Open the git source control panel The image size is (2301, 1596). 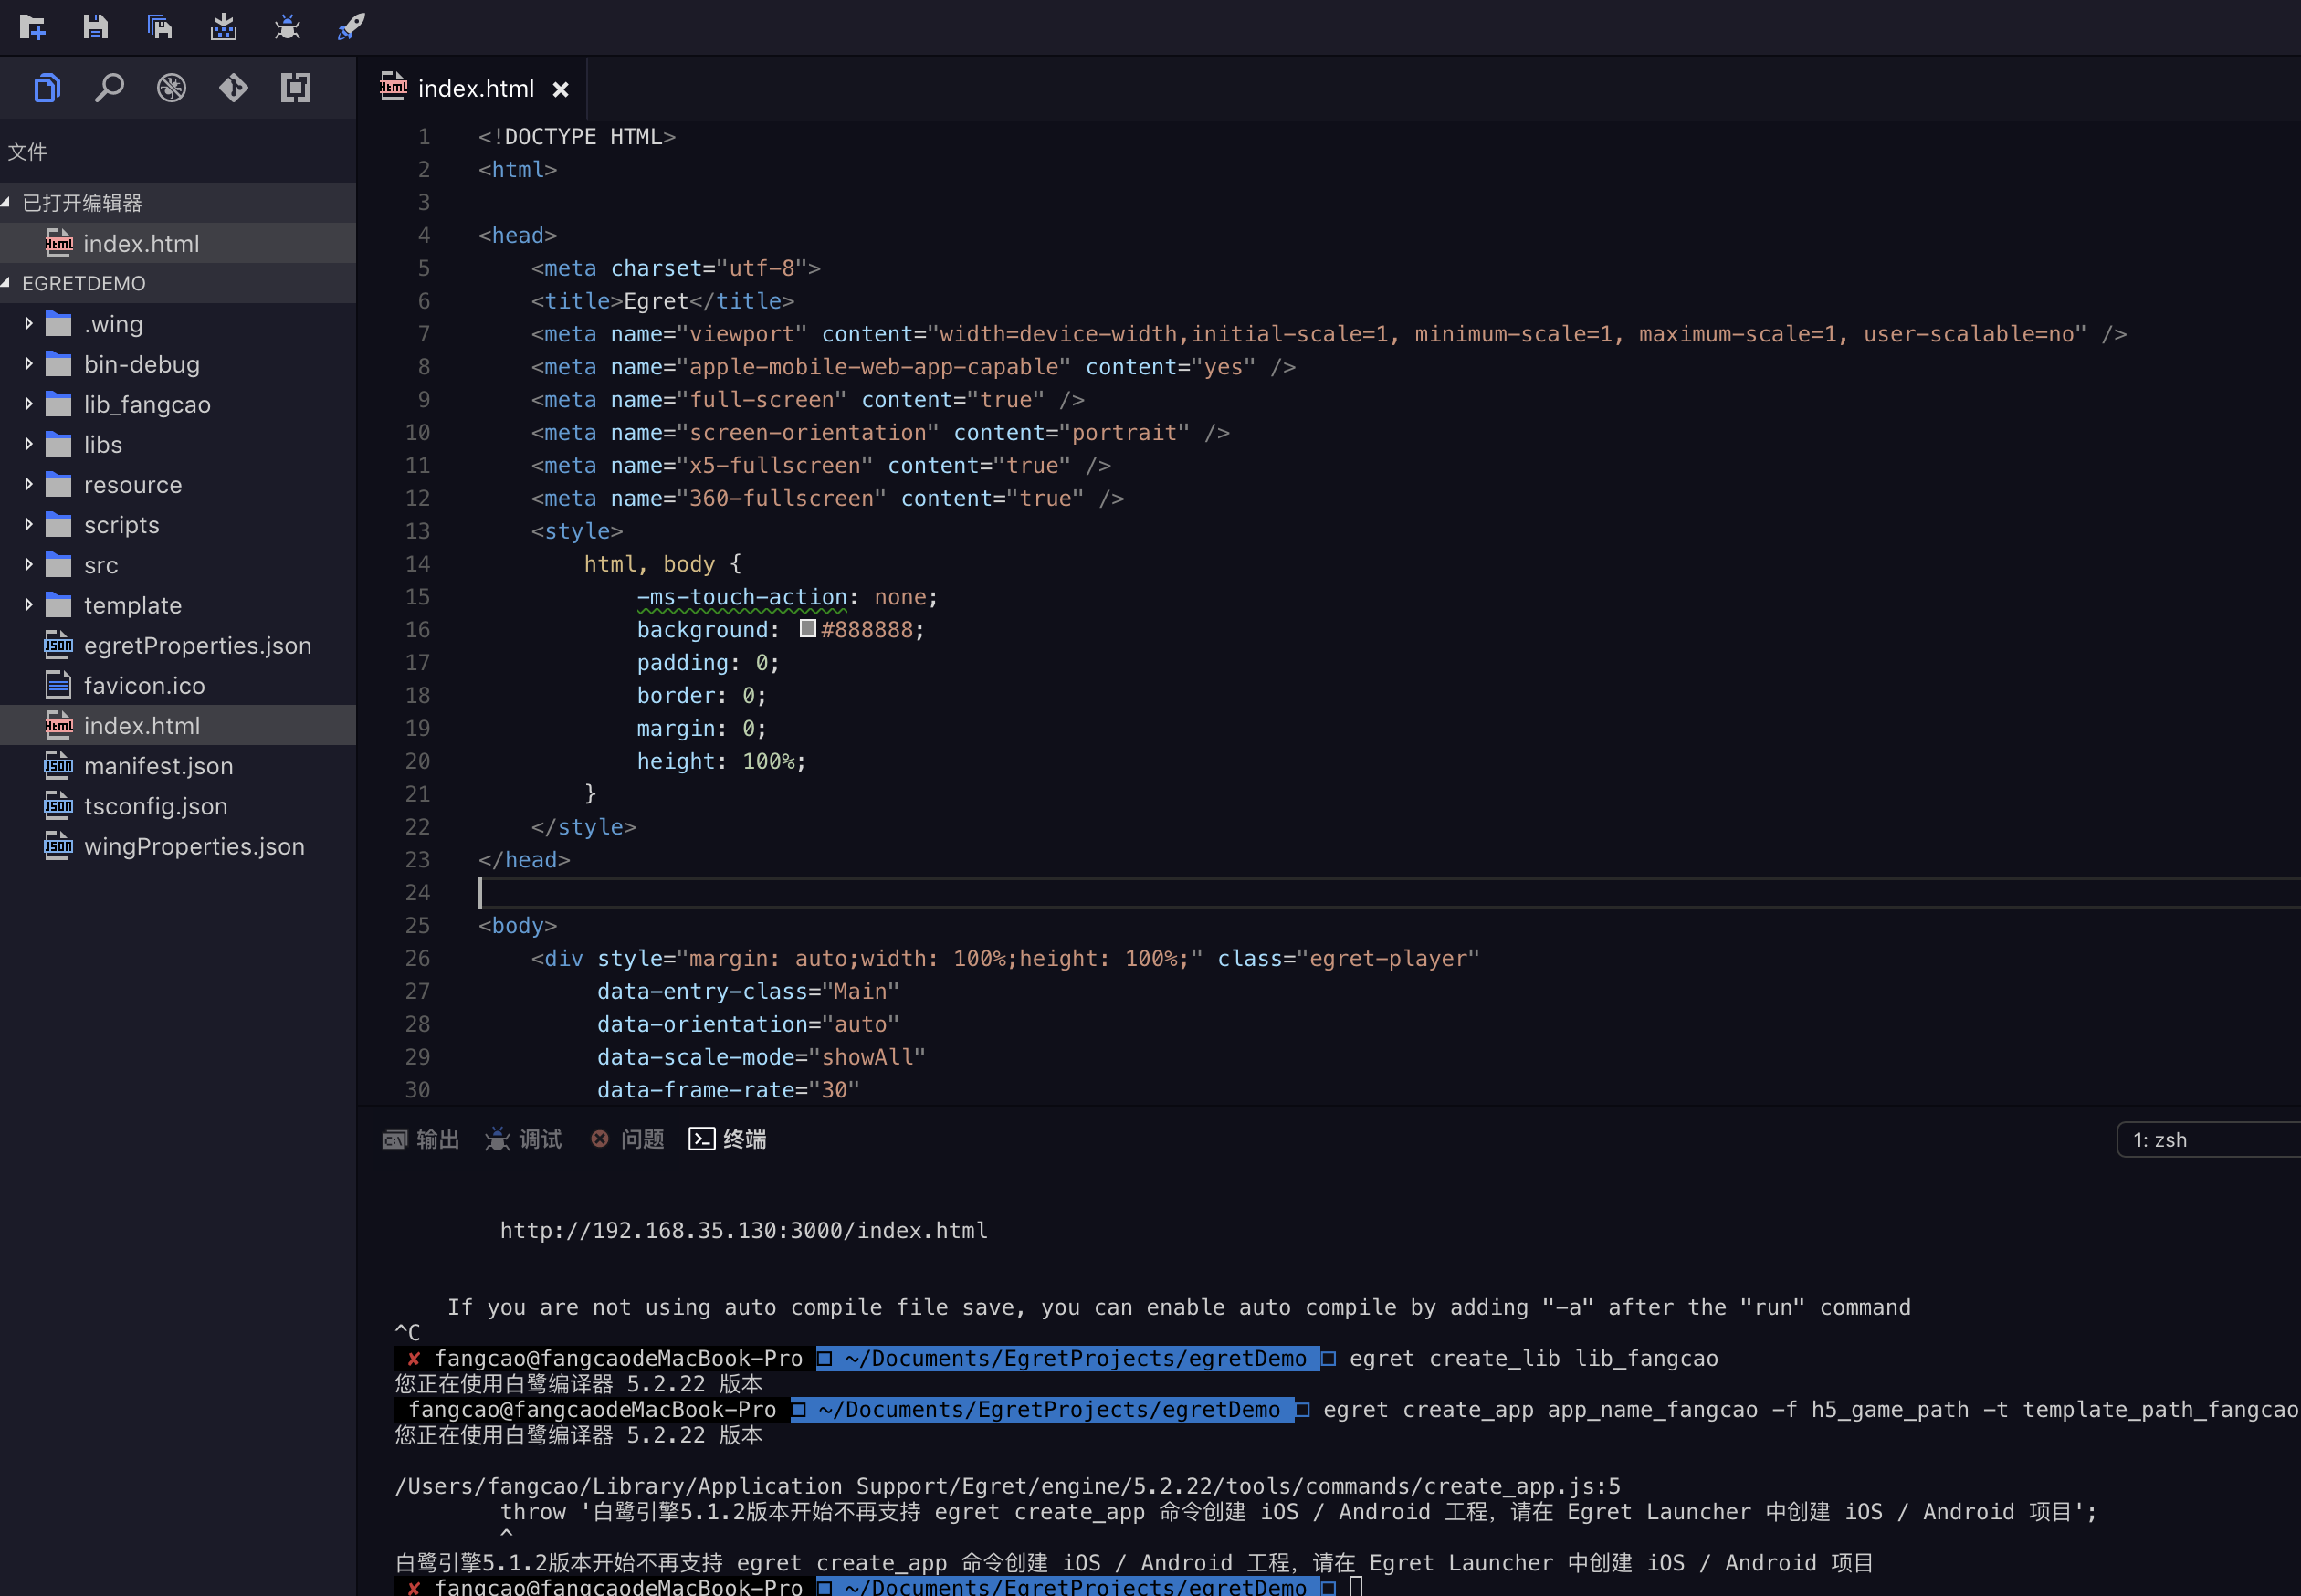pyautogui.click(x=233, y=88)
